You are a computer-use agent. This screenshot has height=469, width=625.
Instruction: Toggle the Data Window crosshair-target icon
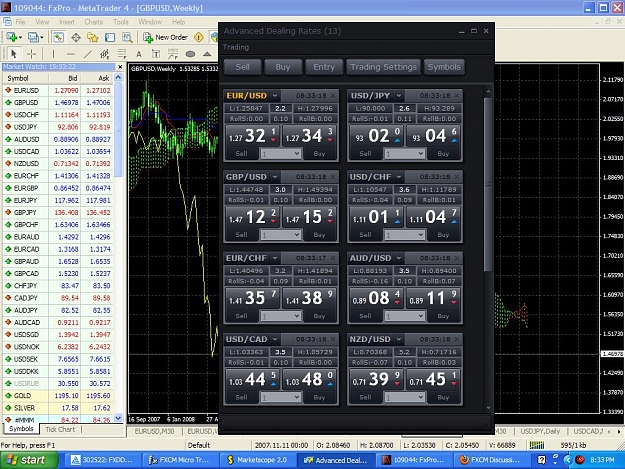[76, 37]
